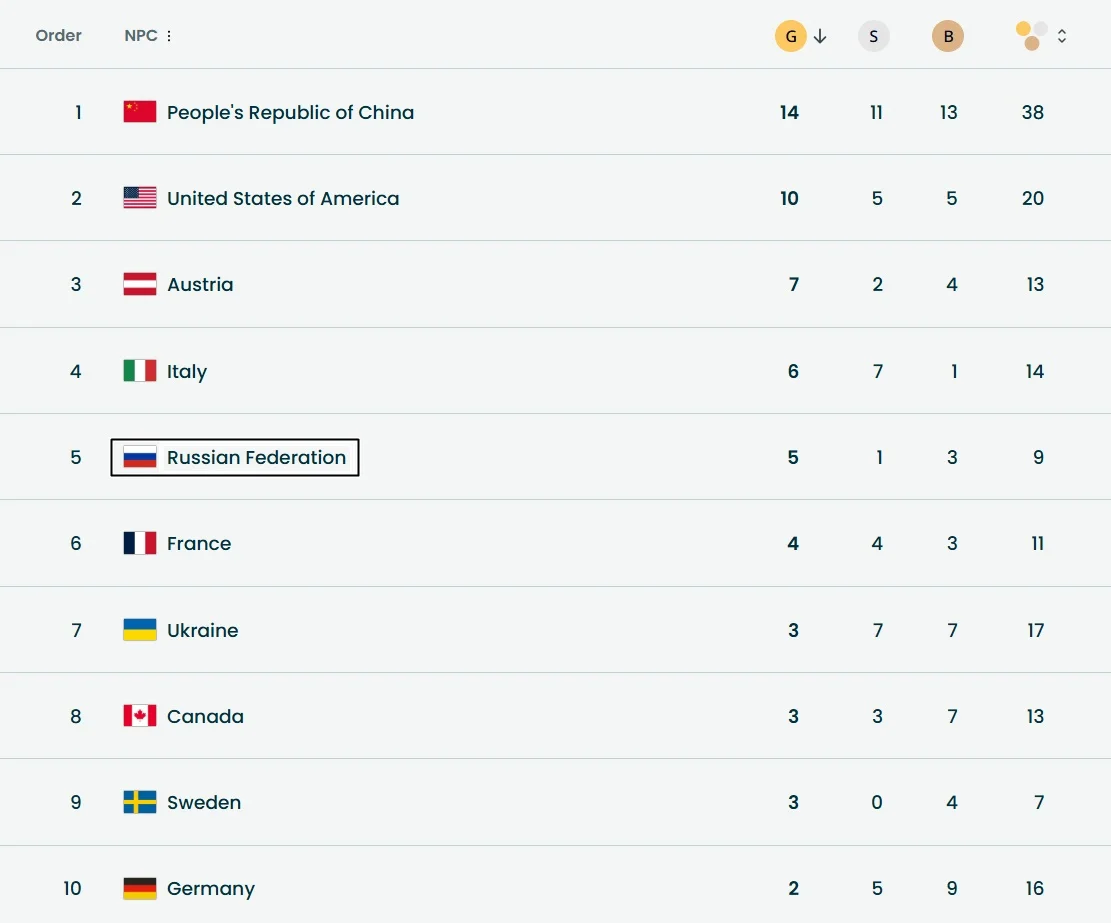Sort by gold medal column icon

point(790,37)
